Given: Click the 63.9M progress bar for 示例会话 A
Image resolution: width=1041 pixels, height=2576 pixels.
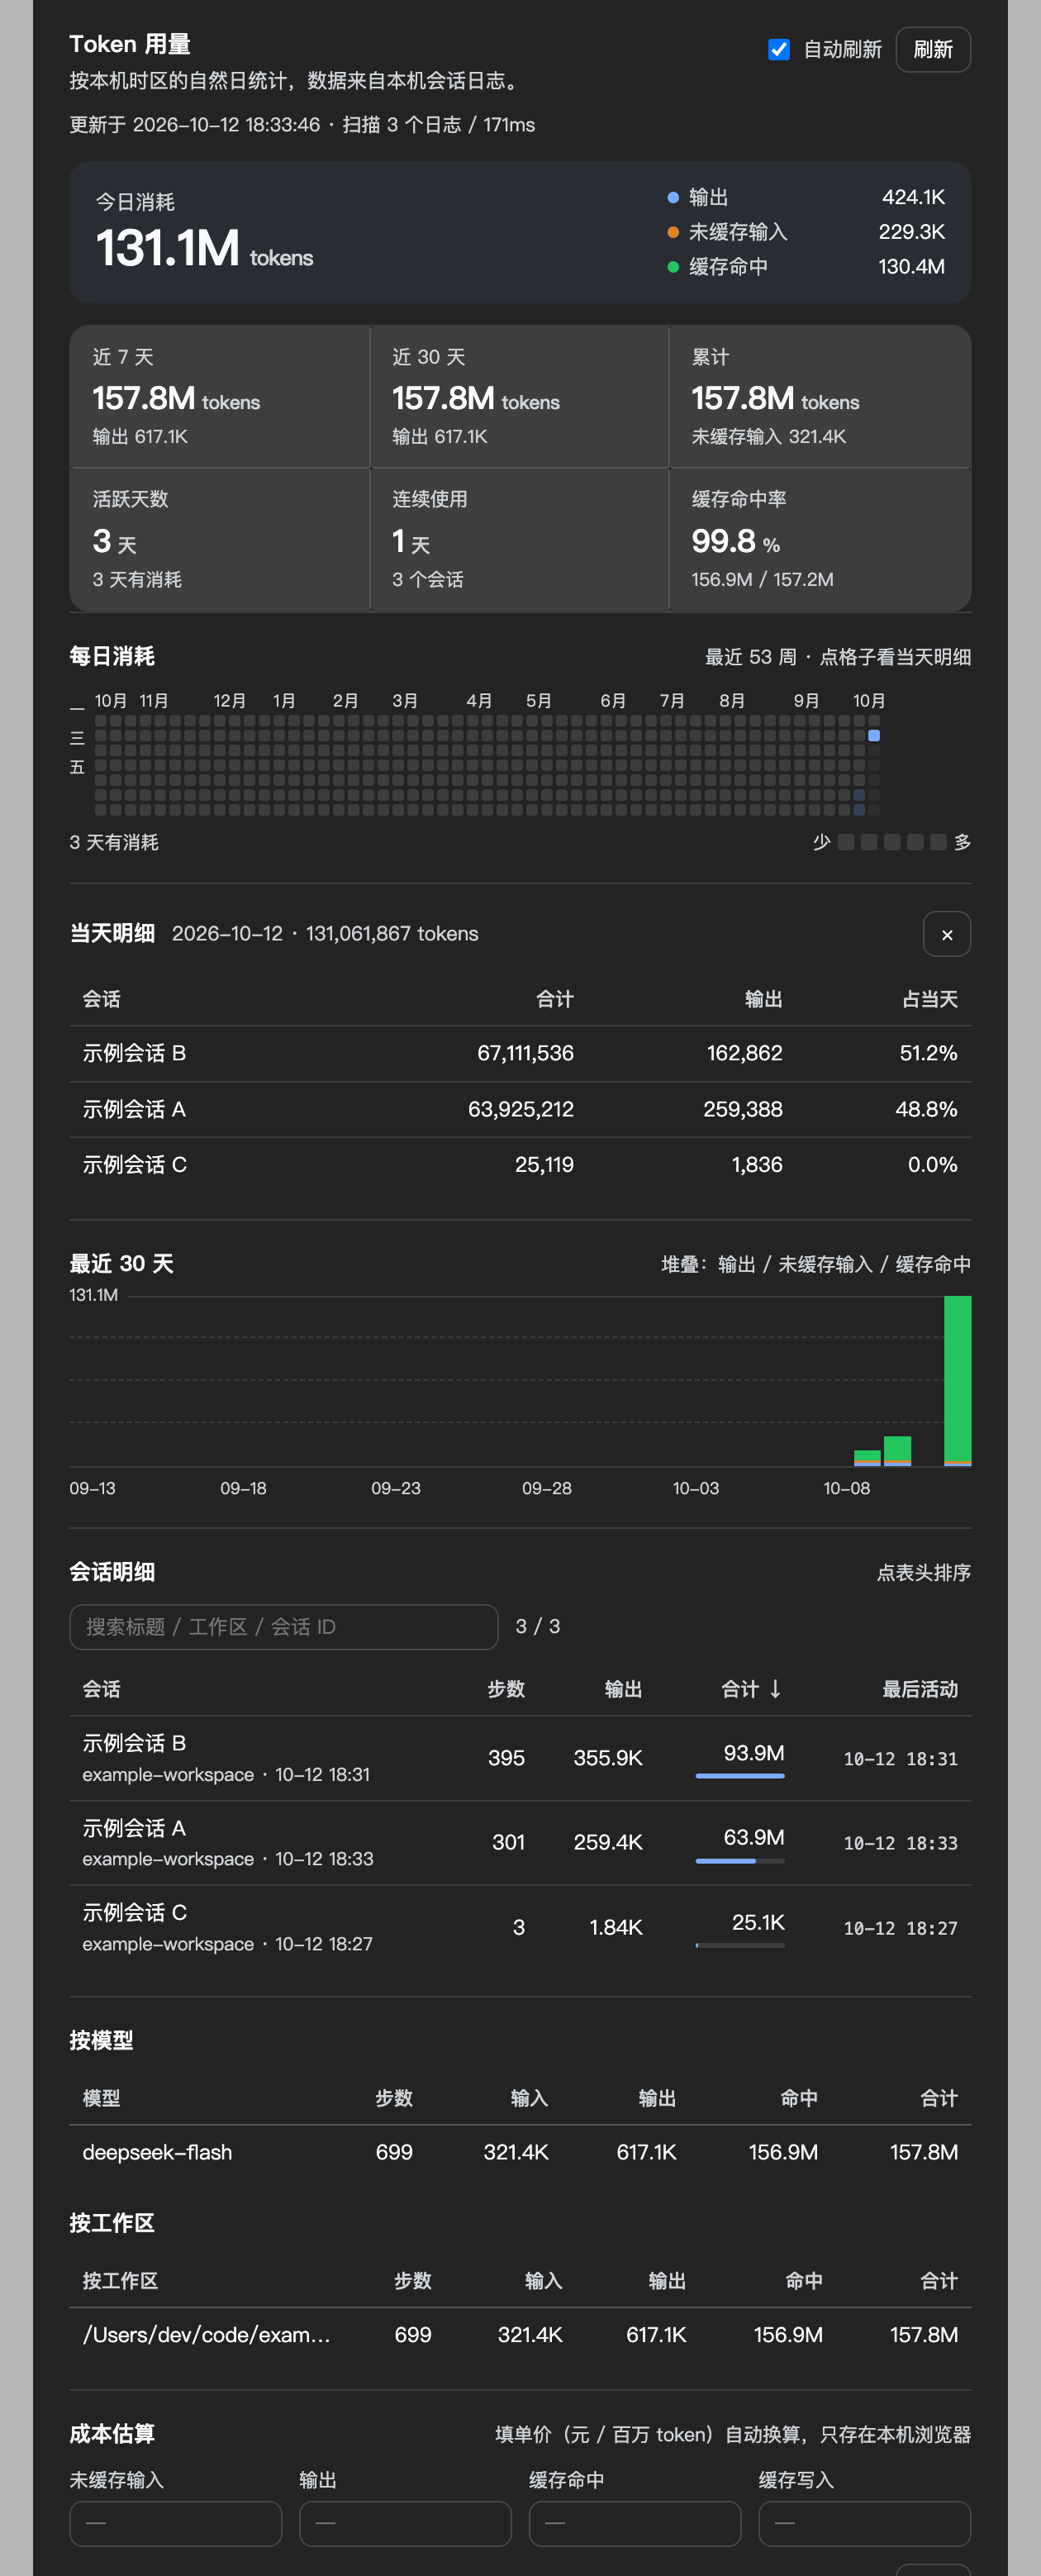Looking at the screenshot, I should coord(740,1861).
